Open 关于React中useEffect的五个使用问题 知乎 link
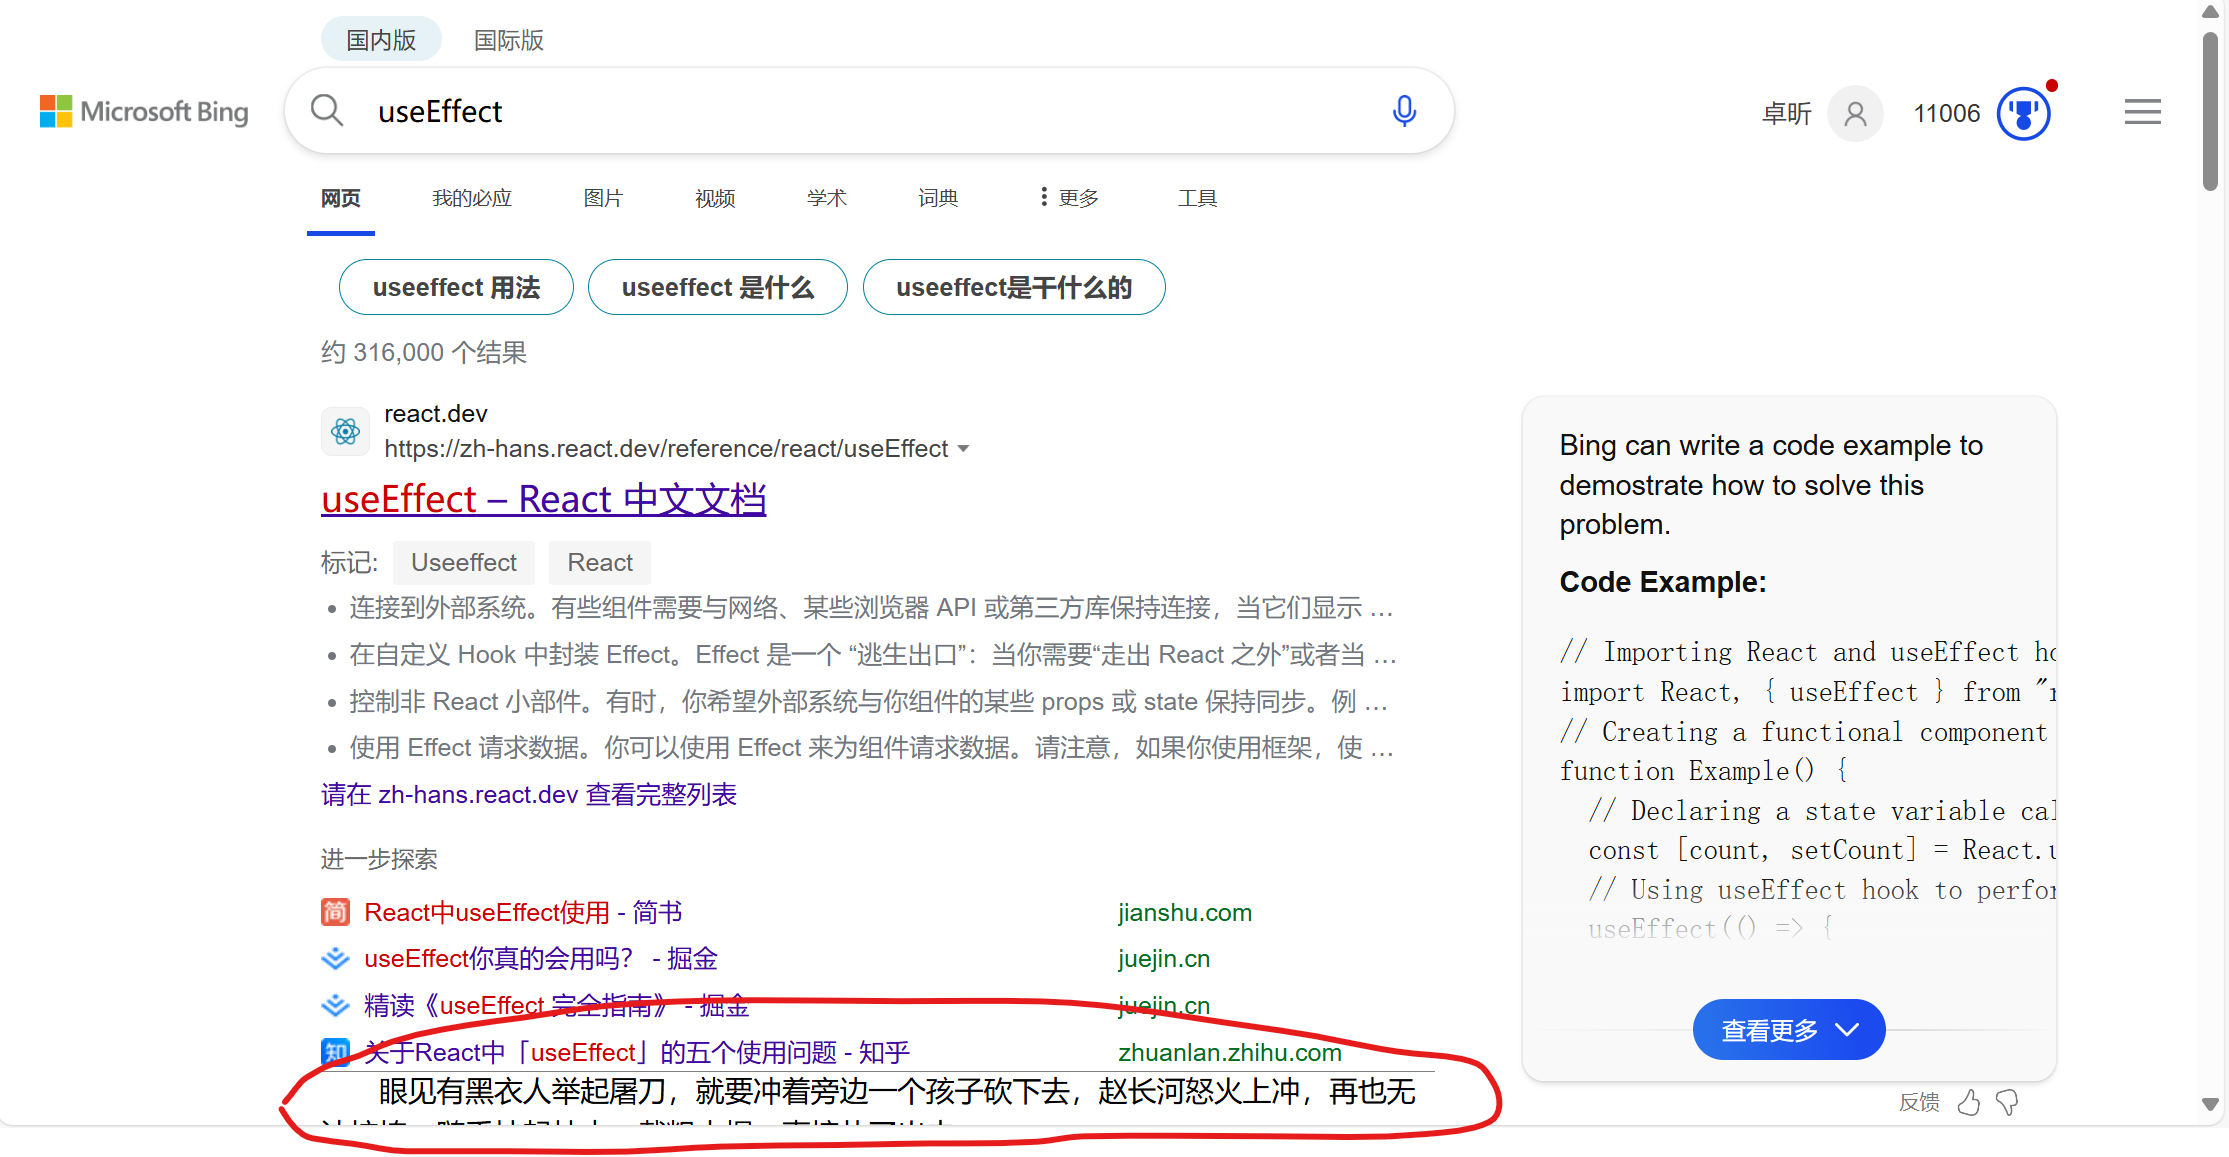This screenshot has width=2229, height=1157. 637,1052
